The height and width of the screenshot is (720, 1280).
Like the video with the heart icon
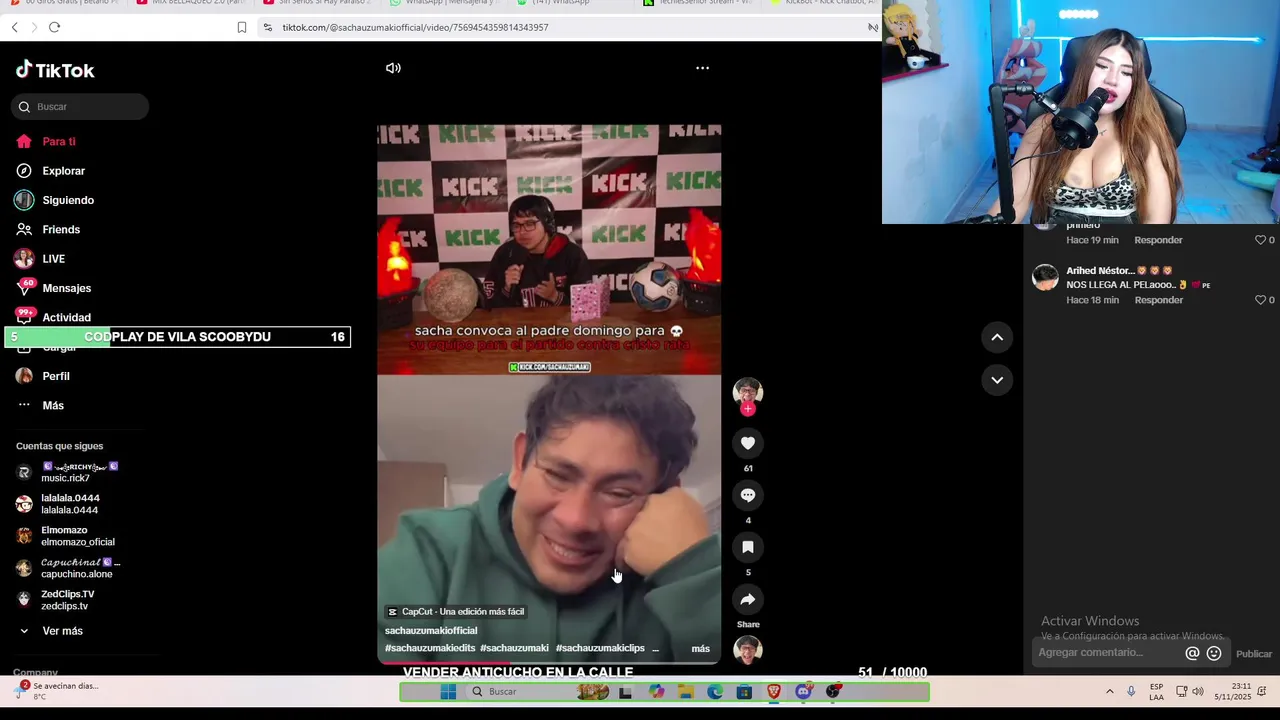pos(748,443)
